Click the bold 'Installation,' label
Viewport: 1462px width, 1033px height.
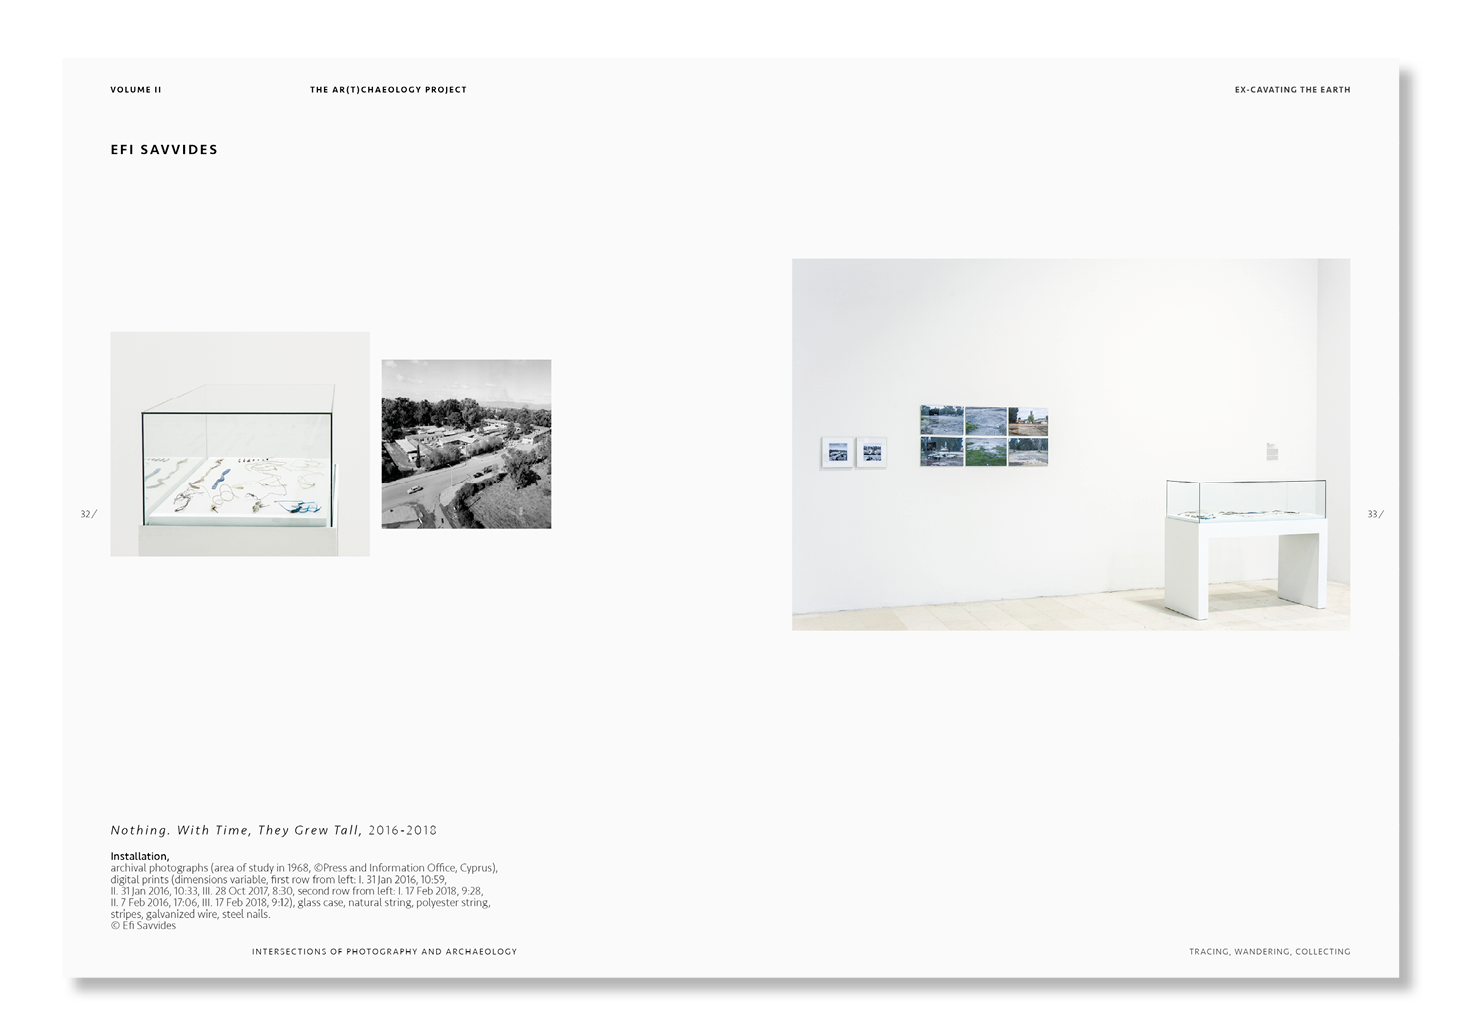pyautogui.click(x=140, y=857)
